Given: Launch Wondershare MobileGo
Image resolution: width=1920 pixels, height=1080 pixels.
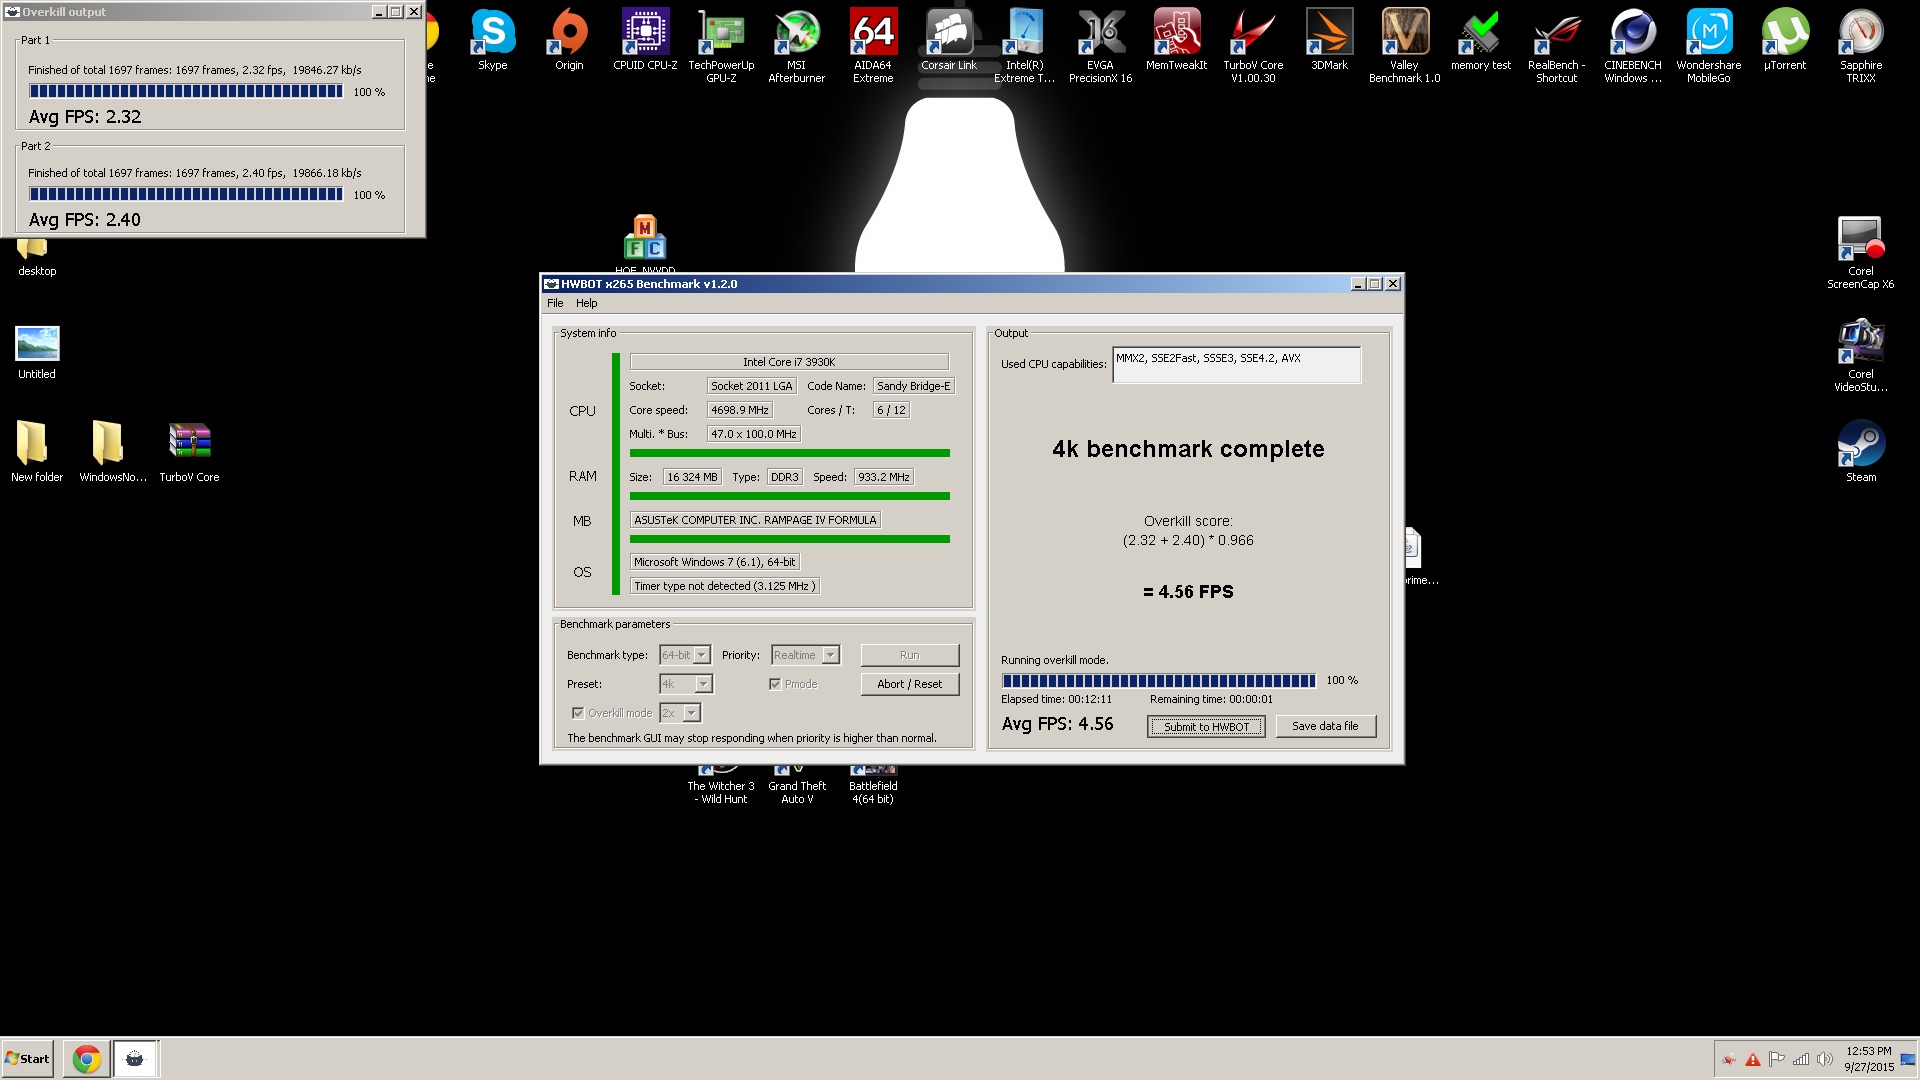Looking at the screenshot, I should pyautogui.click(x=1709, y=46).
